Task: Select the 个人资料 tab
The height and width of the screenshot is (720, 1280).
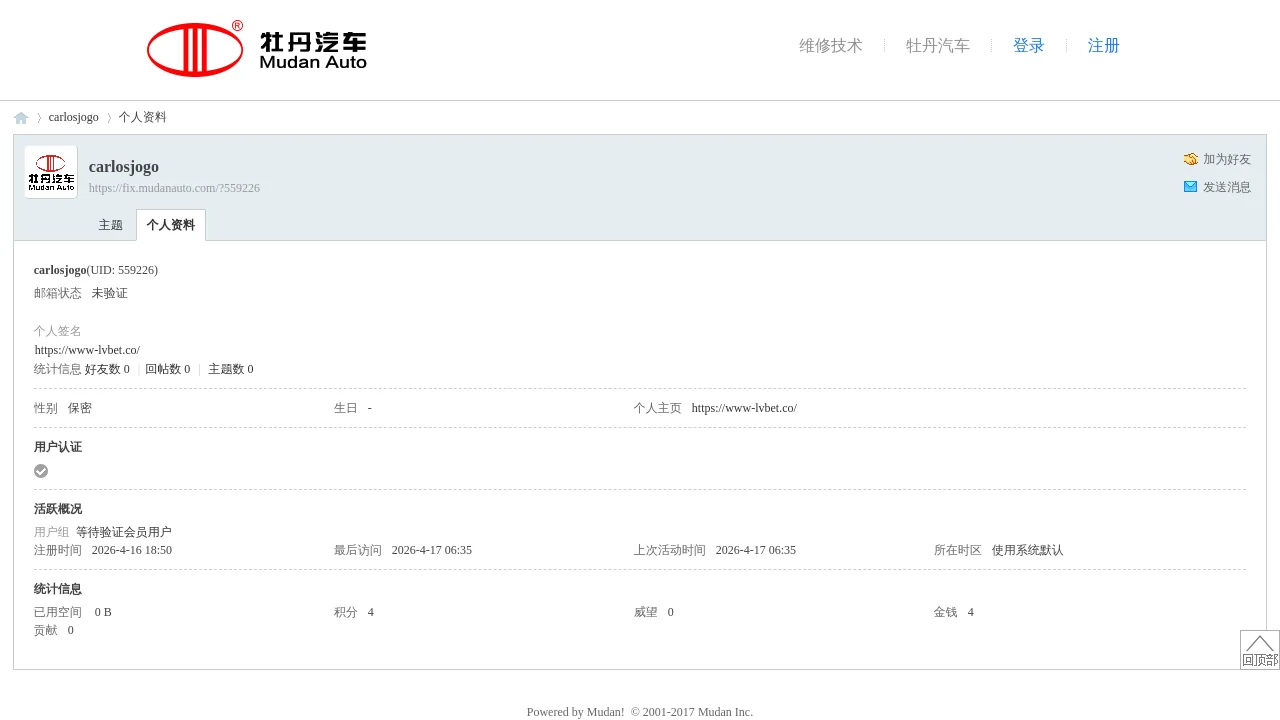Action: click(170, 225)
